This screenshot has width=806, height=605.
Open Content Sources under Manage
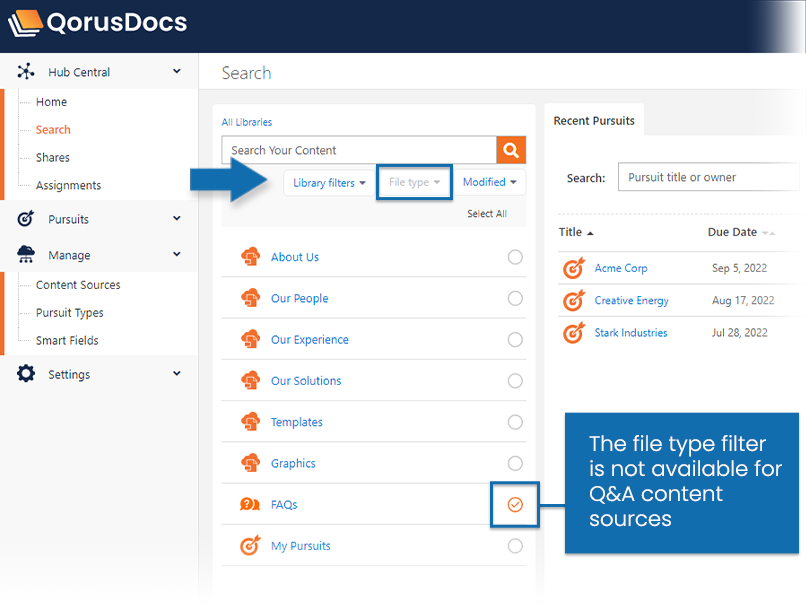point(78,285)
